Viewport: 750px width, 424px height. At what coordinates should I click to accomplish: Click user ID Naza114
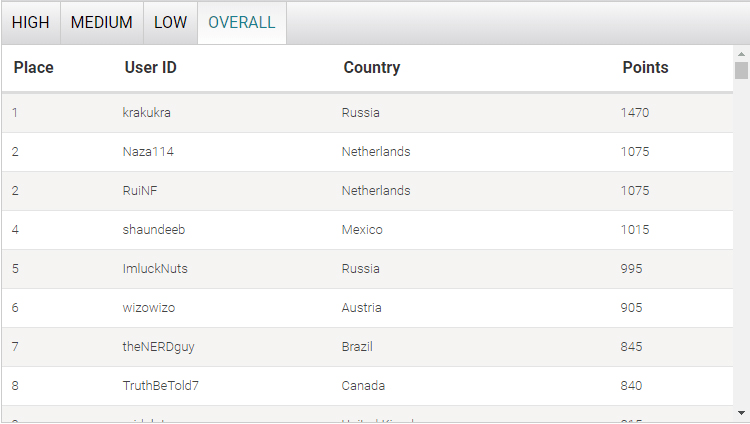tap(148, 152)
